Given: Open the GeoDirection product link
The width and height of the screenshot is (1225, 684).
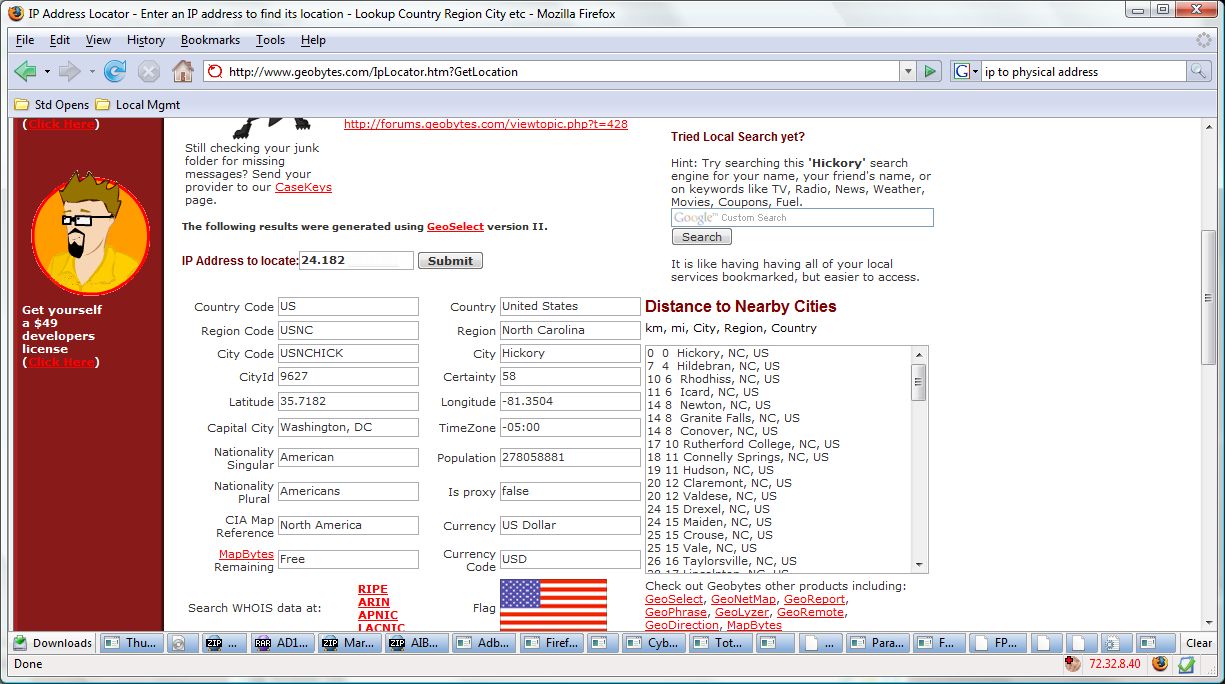Looking at the screenshot, I should (682, 625).
